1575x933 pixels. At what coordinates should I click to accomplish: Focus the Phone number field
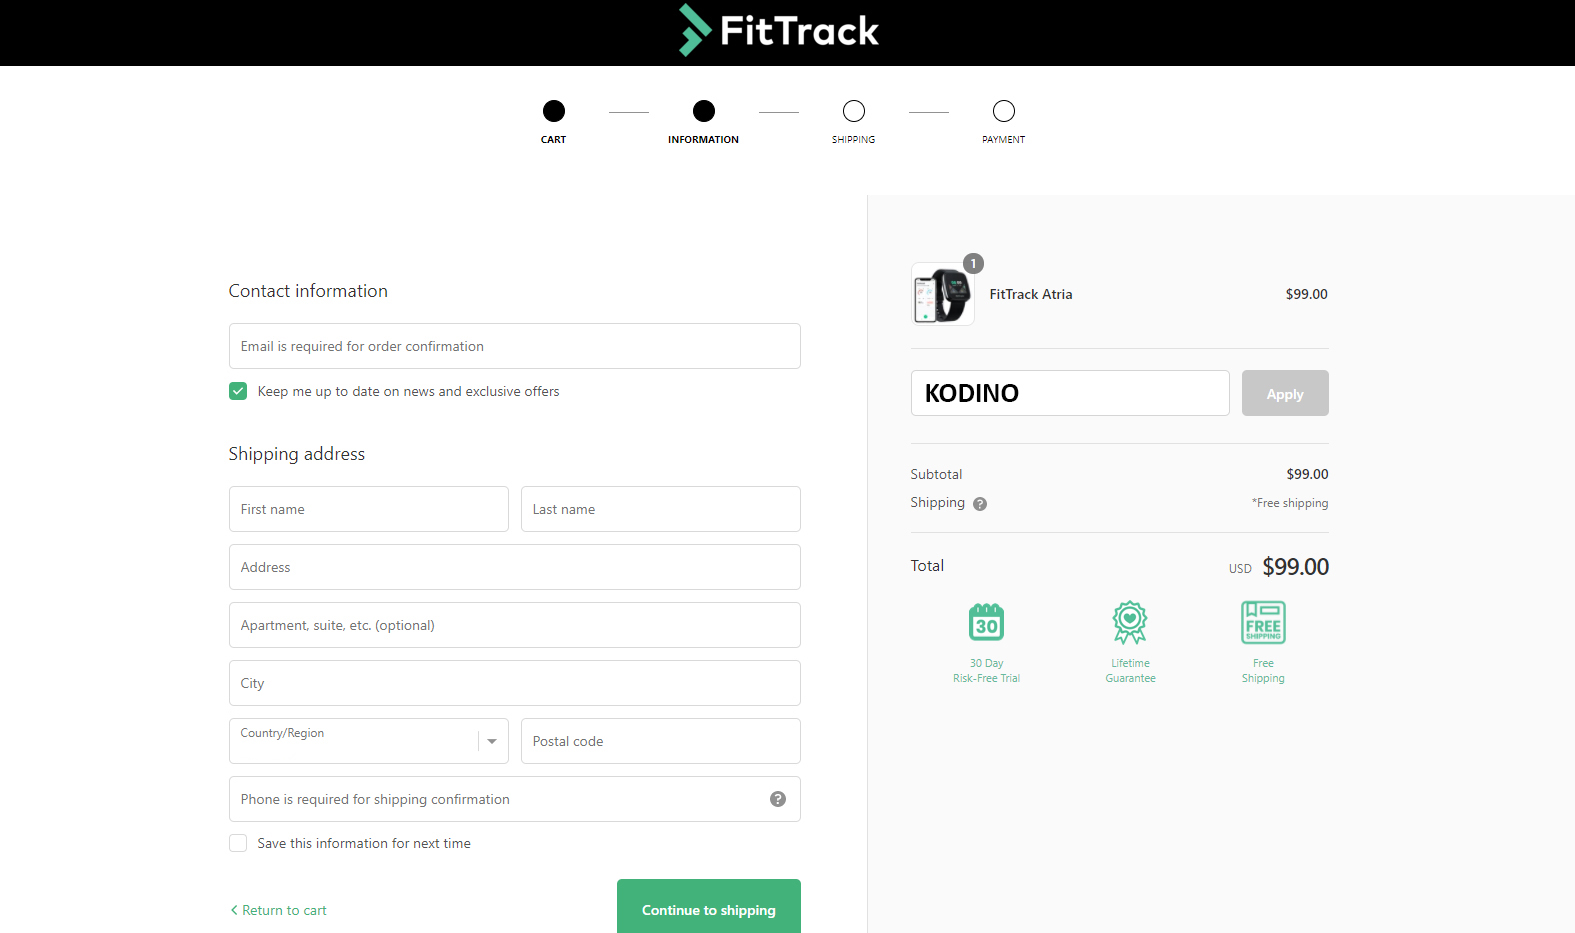pos(515,799)
